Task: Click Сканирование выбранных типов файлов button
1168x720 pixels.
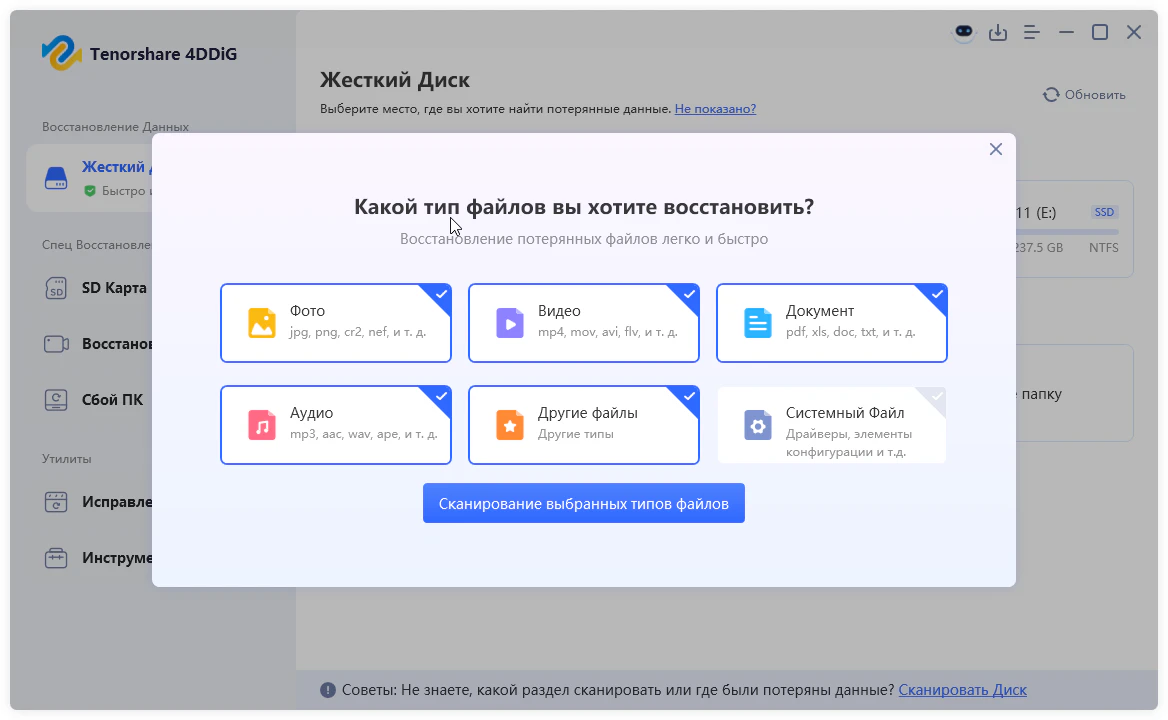Action: click(x=583, y=503)
